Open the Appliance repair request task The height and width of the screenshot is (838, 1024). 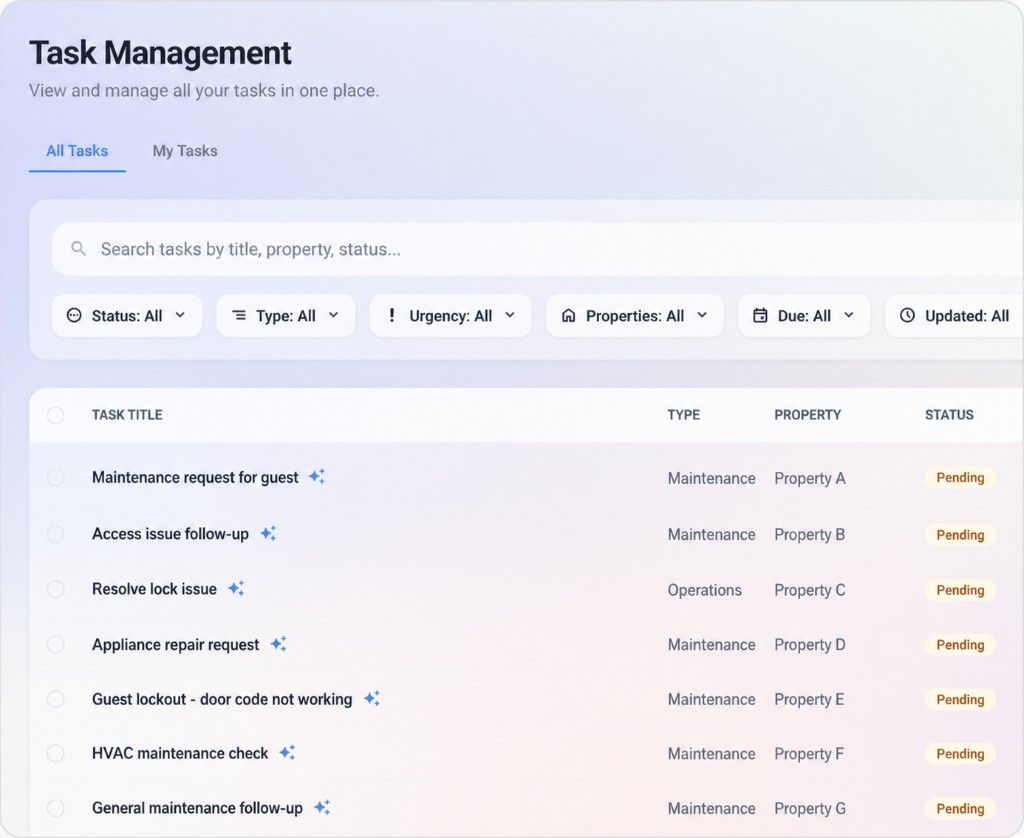click(176, 645)
